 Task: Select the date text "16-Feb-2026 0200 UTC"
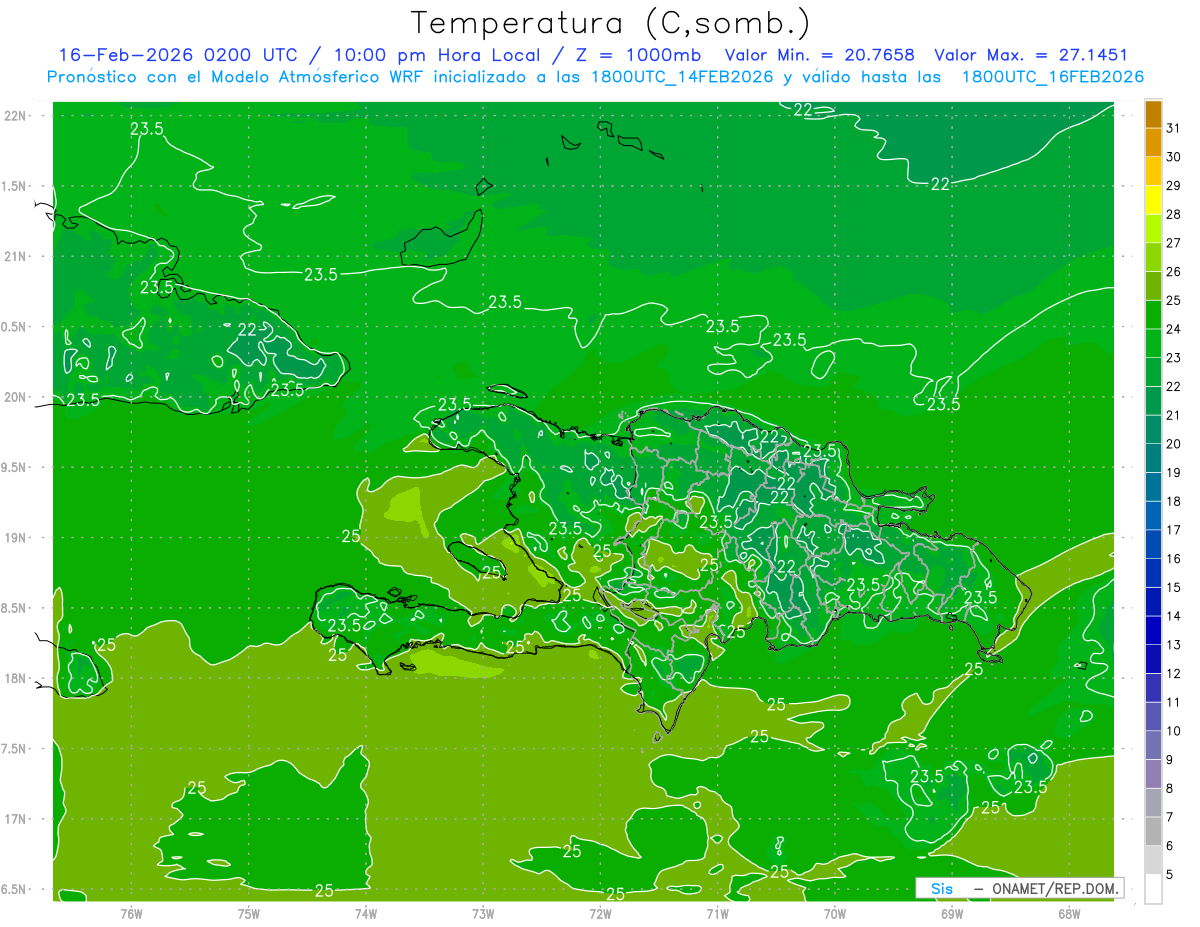(x=180, y=55)
